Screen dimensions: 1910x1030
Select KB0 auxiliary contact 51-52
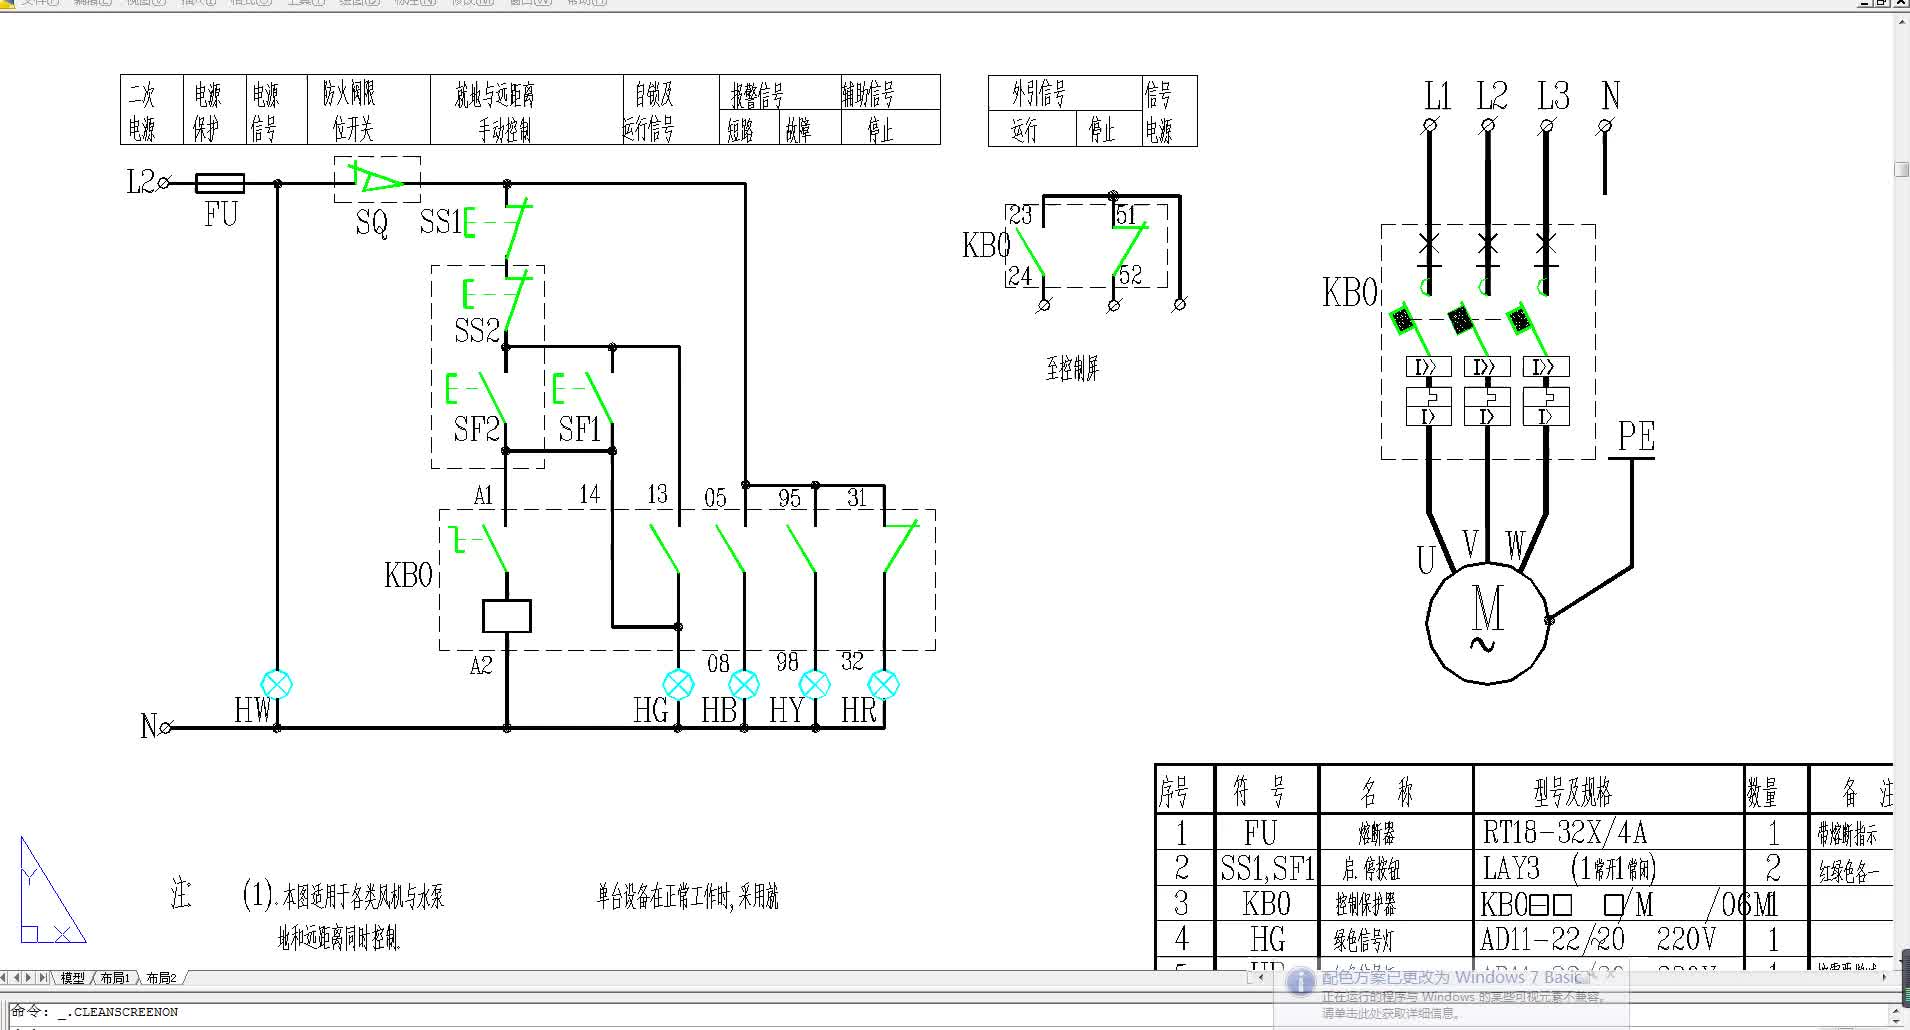(1130, 249)
